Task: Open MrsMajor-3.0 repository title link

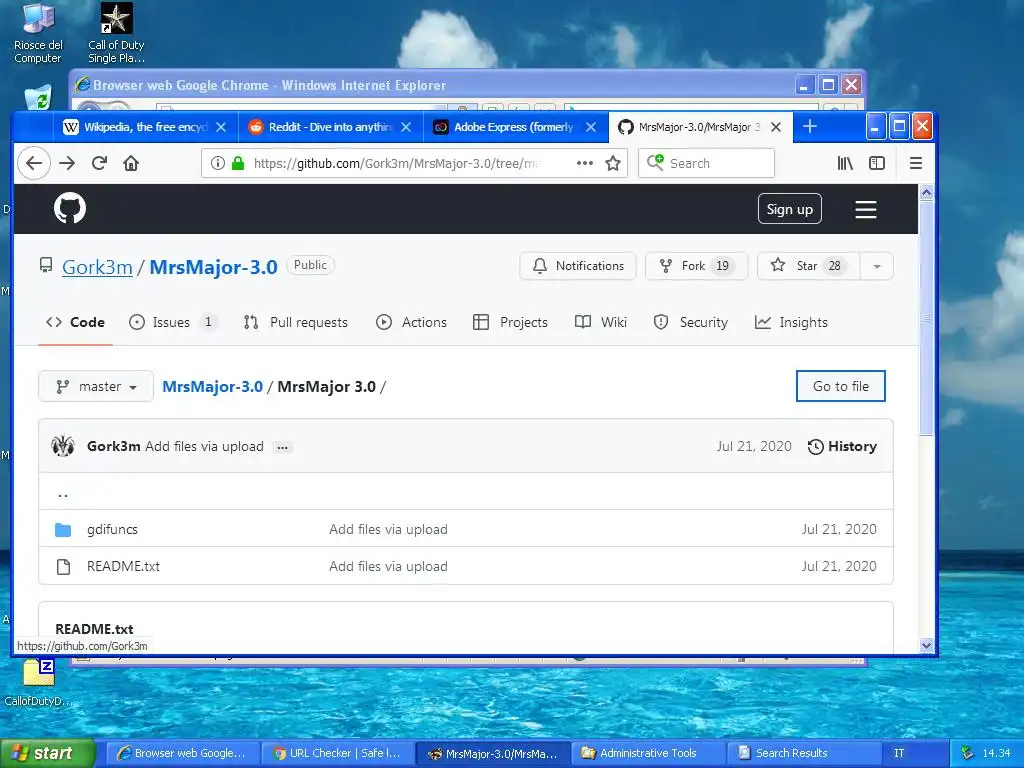Action: pos(214,267)
